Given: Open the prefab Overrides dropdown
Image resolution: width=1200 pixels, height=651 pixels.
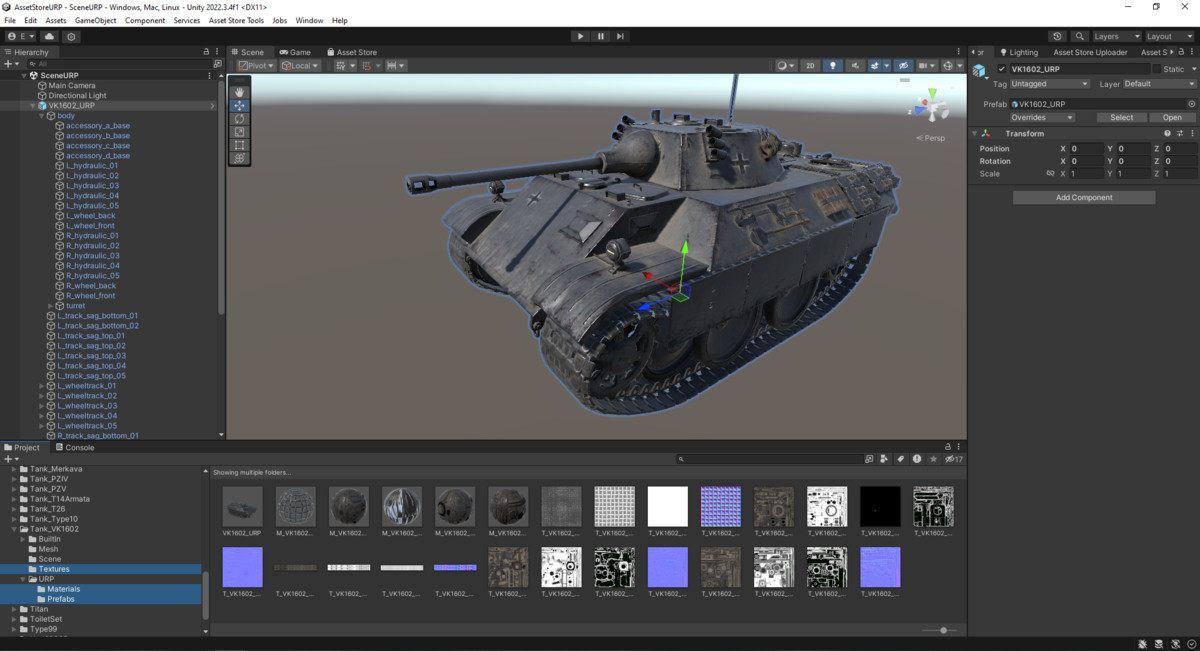Looking at the screenshot, I should [x=1043, y=117].
